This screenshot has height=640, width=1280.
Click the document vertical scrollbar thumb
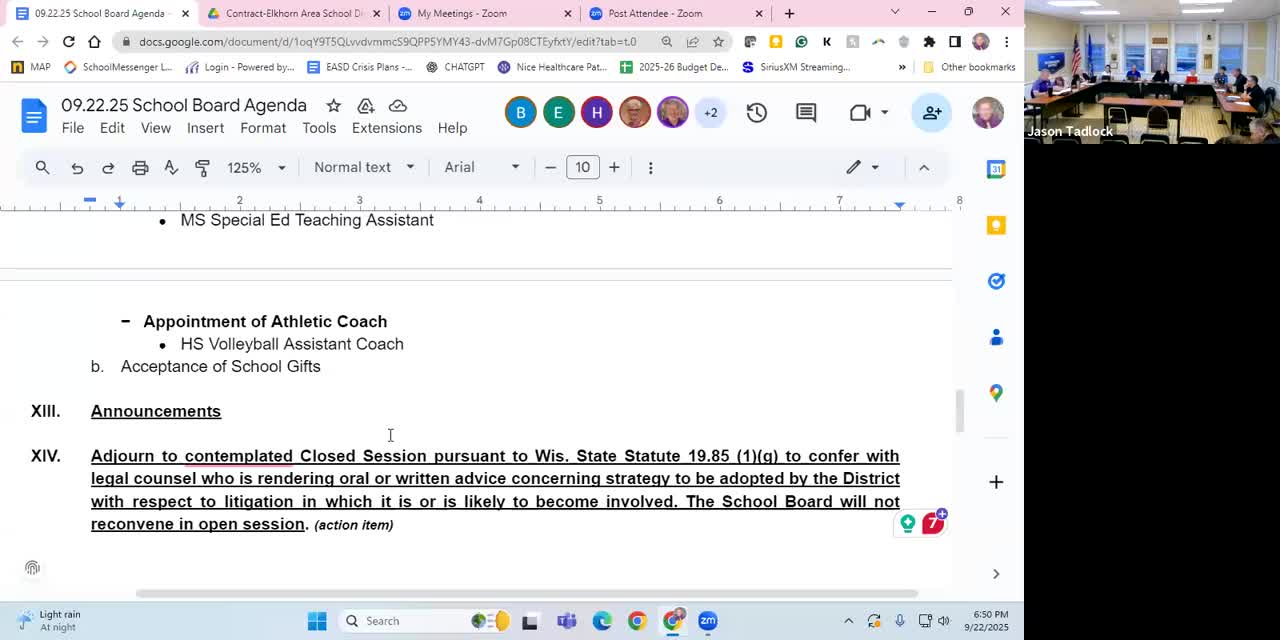(960, 411)
